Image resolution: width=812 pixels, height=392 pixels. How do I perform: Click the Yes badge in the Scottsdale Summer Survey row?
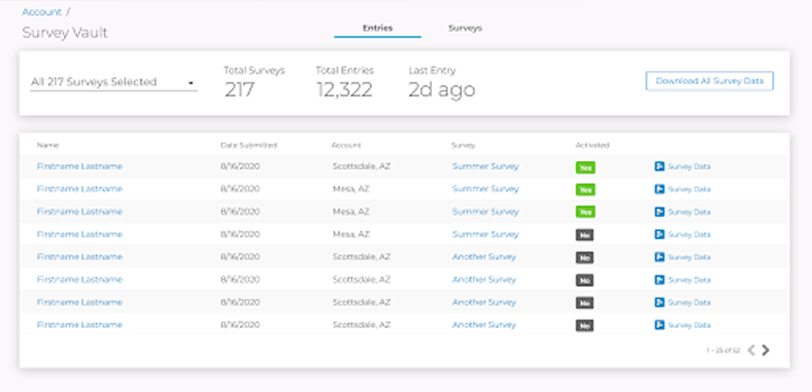pyautogui.click(x=585, y=167)
